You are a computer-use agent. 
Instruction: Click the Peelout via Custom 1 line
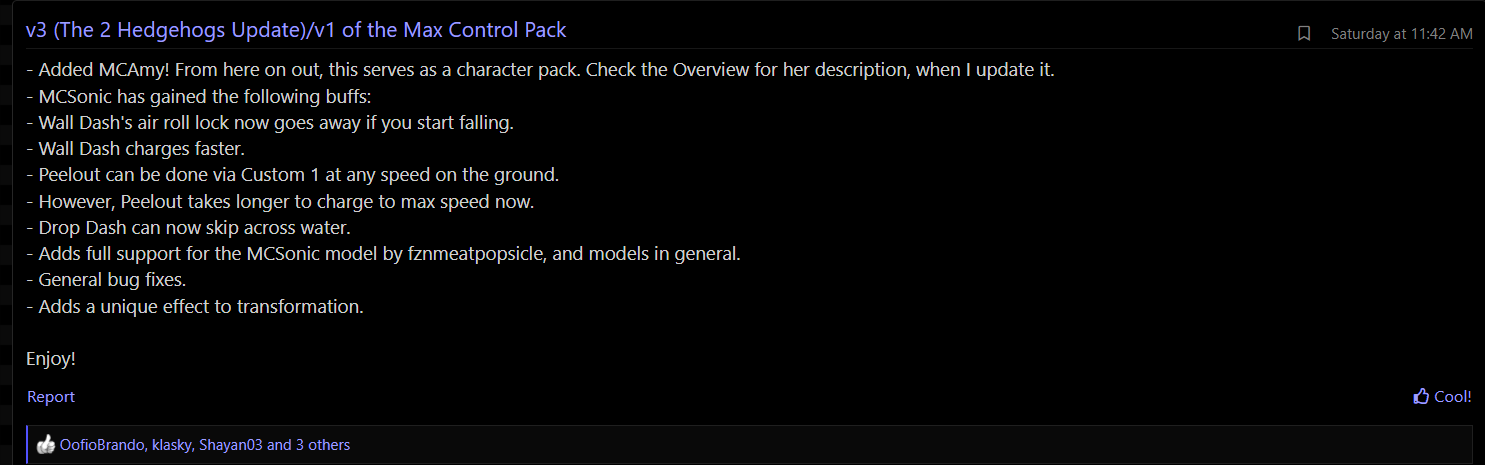pyautogui.click(x=292, y=175)
